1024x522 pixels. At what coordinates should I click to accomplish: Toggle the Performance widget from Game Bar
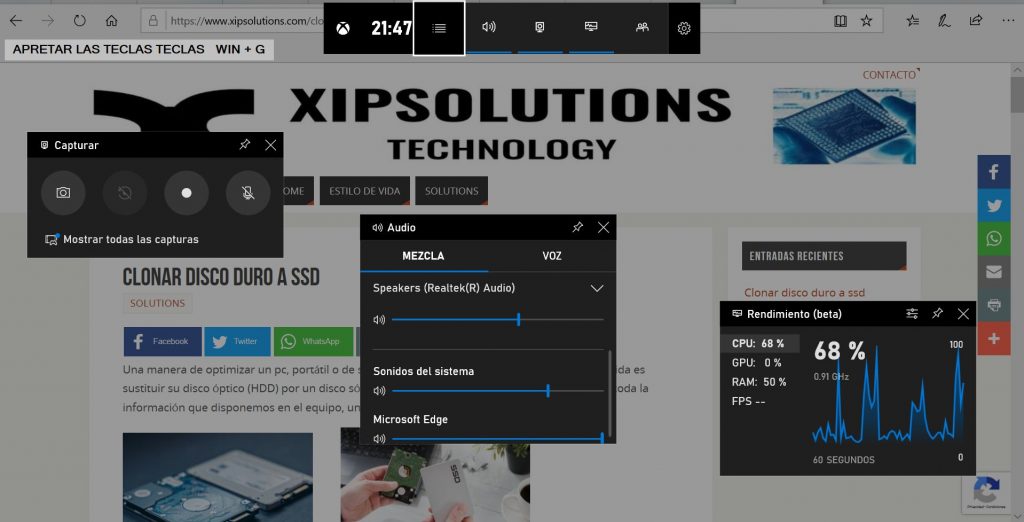coord(591,27)
